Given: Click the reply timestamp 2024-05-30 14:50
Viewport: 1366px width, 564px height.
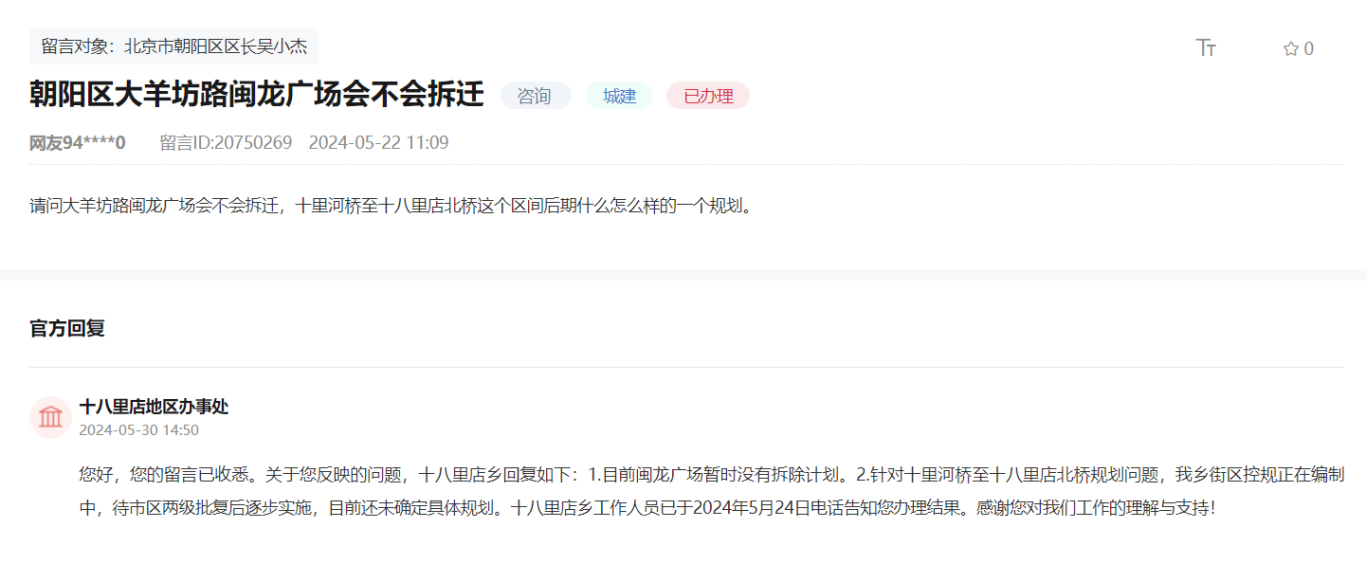Looking at the screenshot, I should [x=139, y=430].
